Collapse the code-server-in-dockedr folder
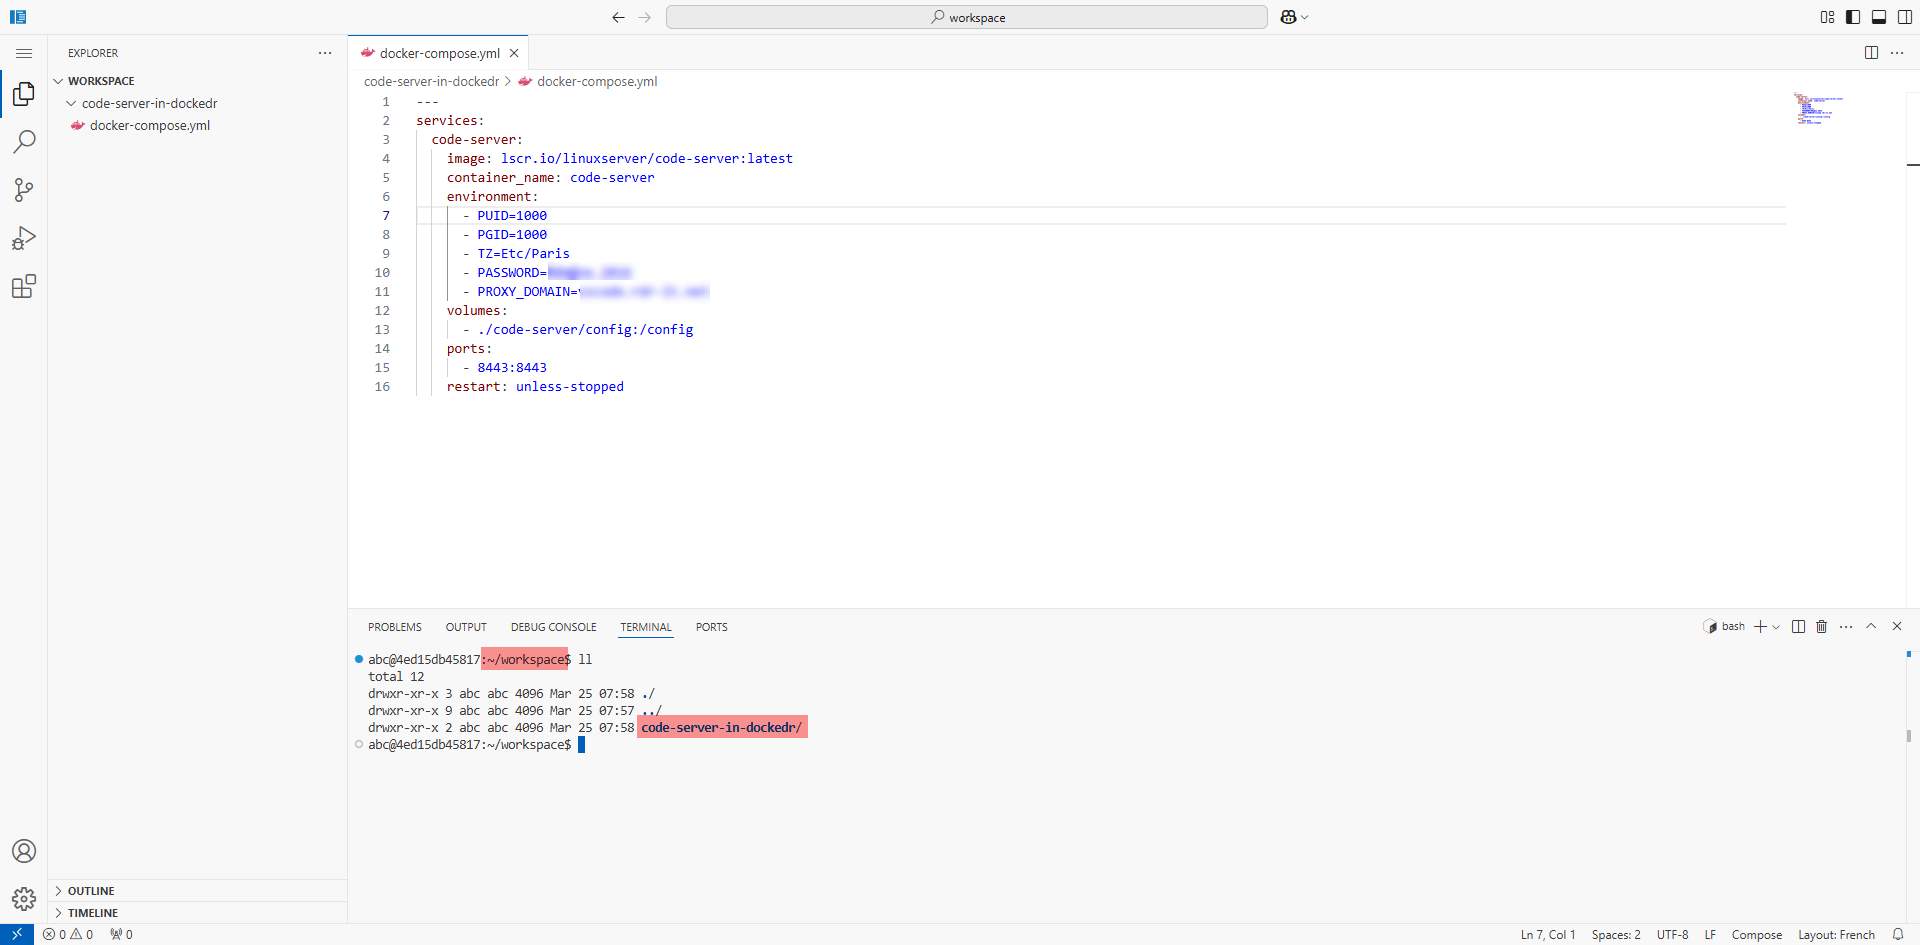This screenshot has height=945, width=1920. 149,103
